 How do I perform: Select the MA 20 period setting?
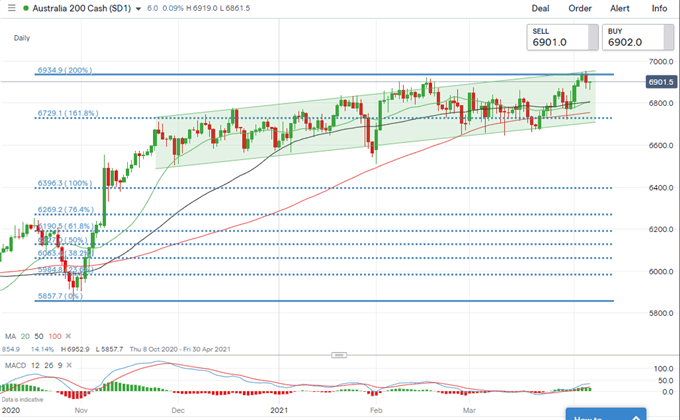coord(25,336)
